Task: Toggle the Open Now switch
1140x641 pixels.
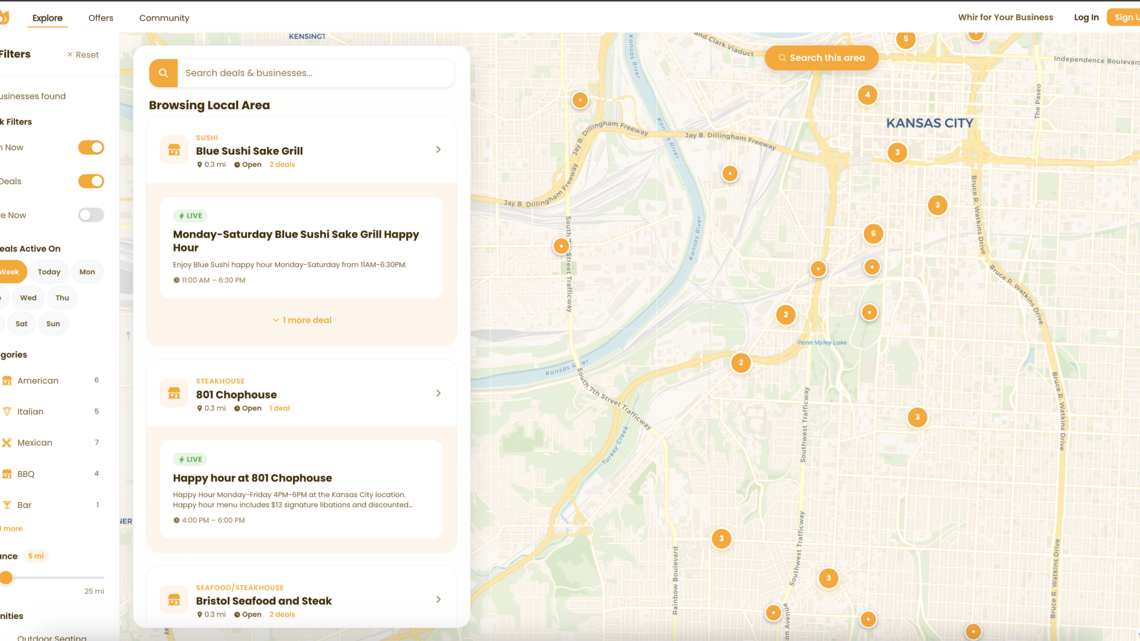Action: tap(91, 148)
